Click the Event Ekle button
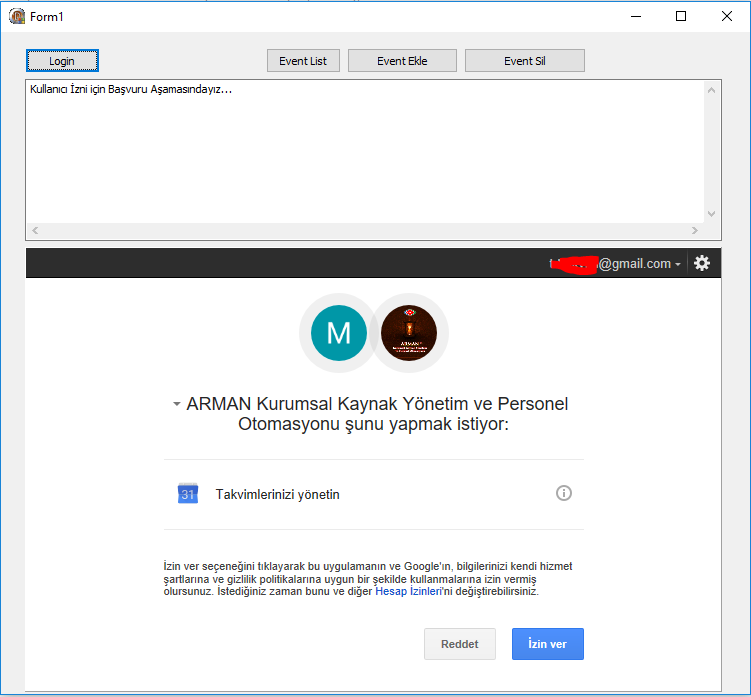The height and width of the screenshot is (697, 751). (402, 61)
